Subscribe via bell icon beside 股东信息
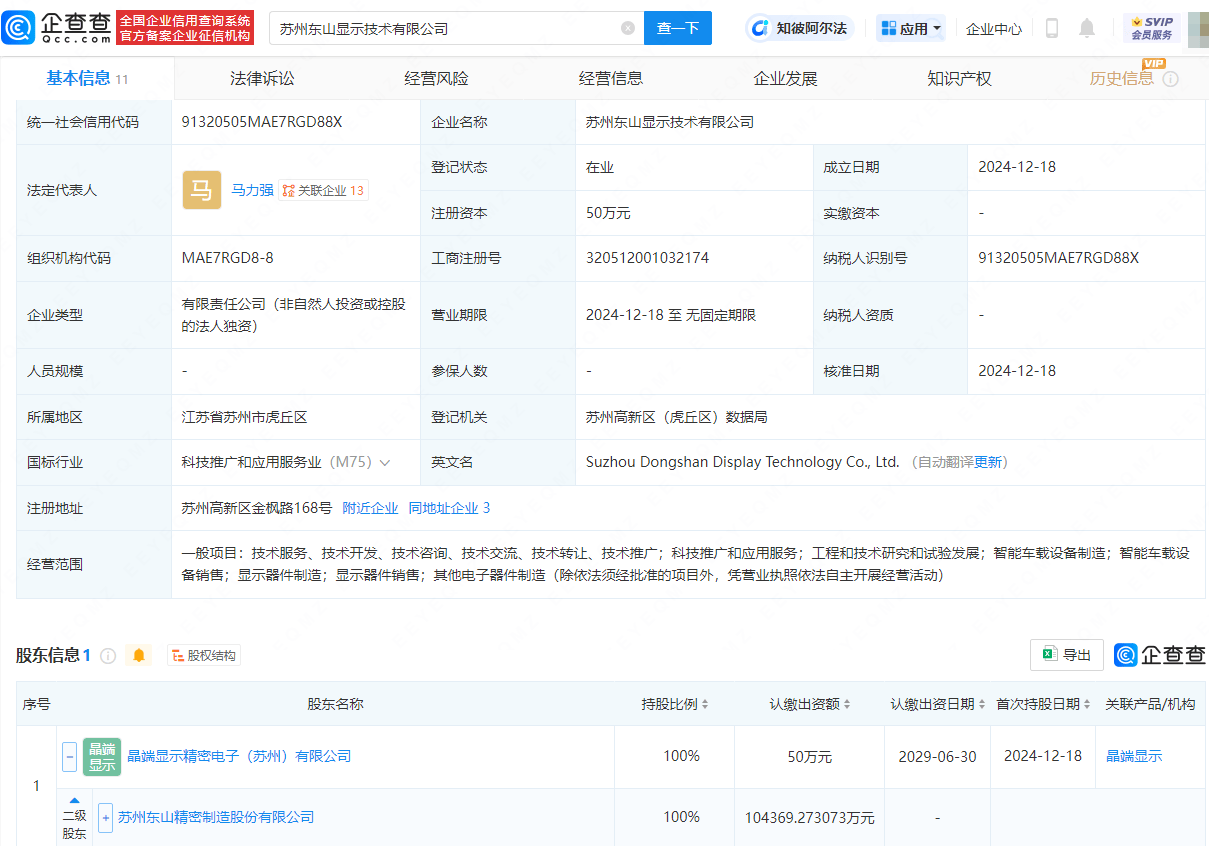1209x846 pixels. coord(139,655)
